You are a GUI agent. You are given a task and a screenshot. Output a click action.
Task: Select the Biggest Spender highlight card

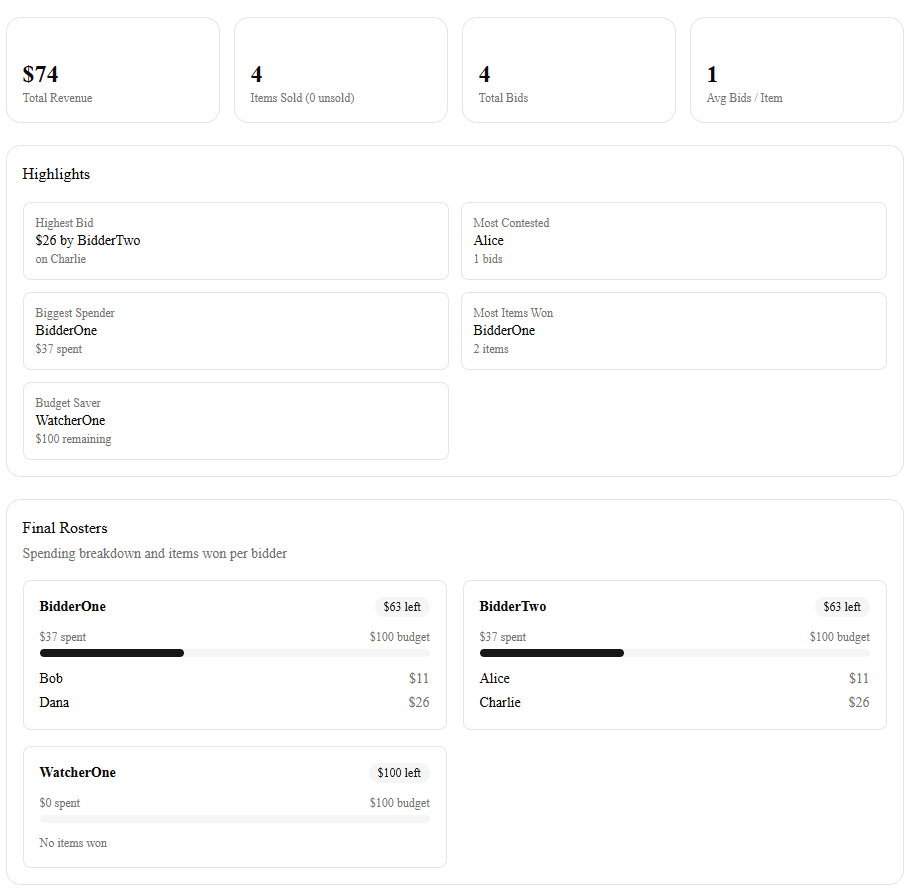(236, 330)
